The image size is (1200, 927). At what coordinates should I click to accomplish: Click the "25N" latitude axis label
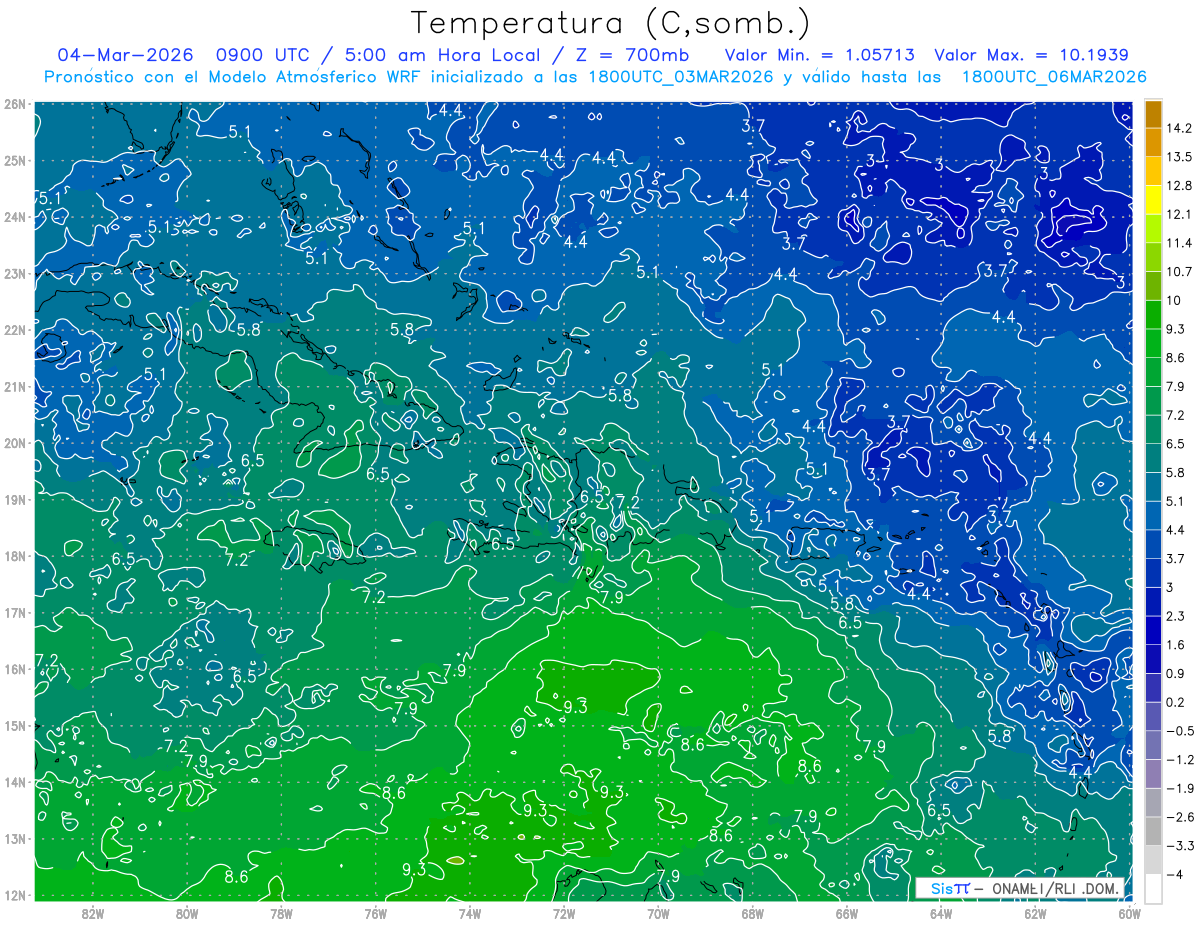point(15,160)
